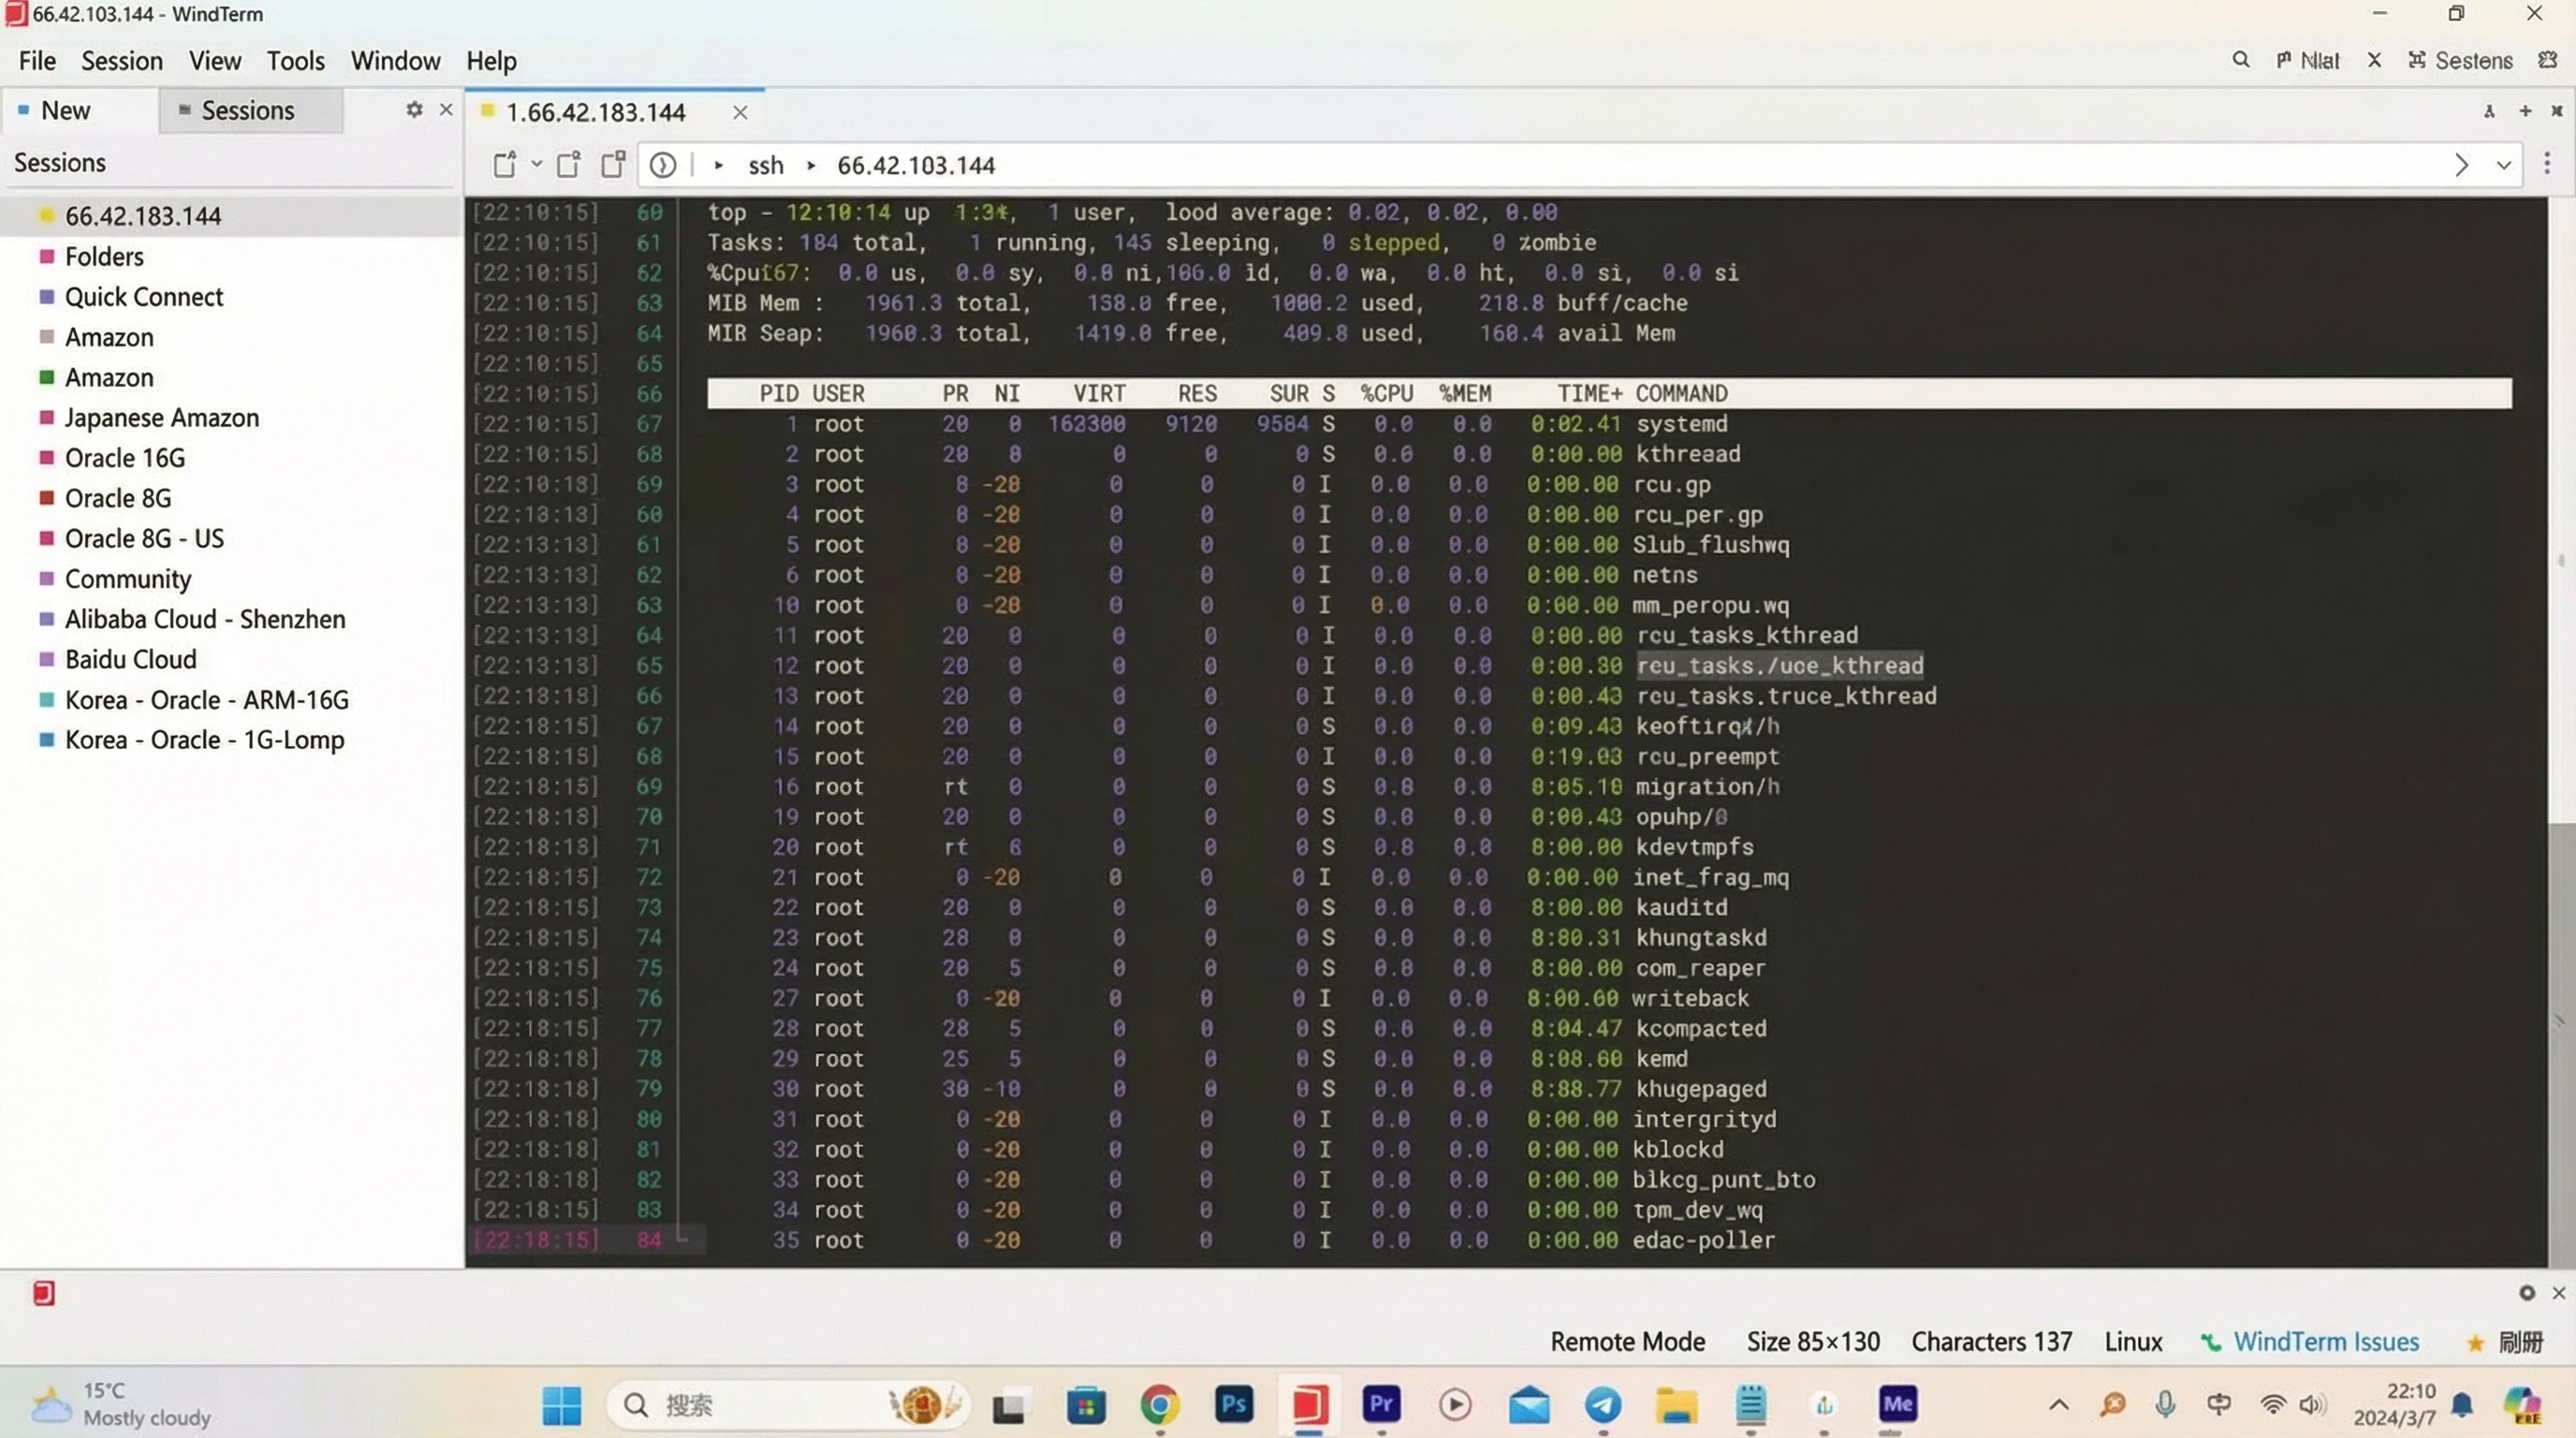Open the breadcrumb arrow before 'ssh'
2576x1438 pixels.
pyautogui.click(x=719, y=165)
